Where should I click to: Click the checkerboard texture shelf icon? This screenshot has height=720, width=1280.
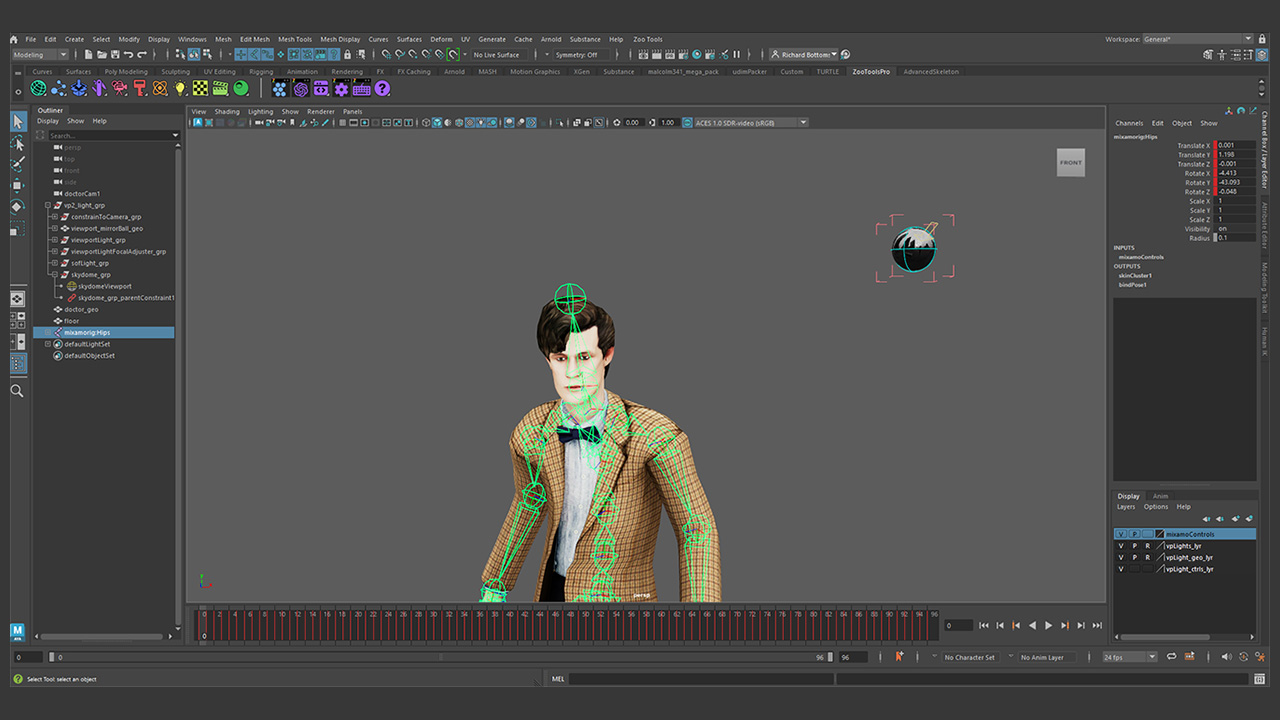pyautogui.click(x=200, y=88)
